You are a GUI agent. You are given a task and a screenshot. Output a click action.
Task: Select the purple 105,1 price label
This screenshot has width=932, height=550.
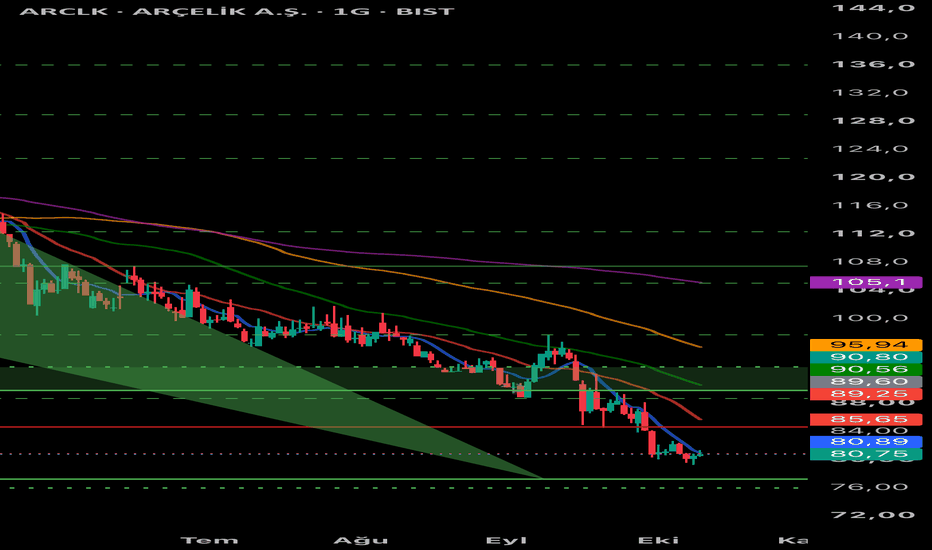(x=866, y=282)
